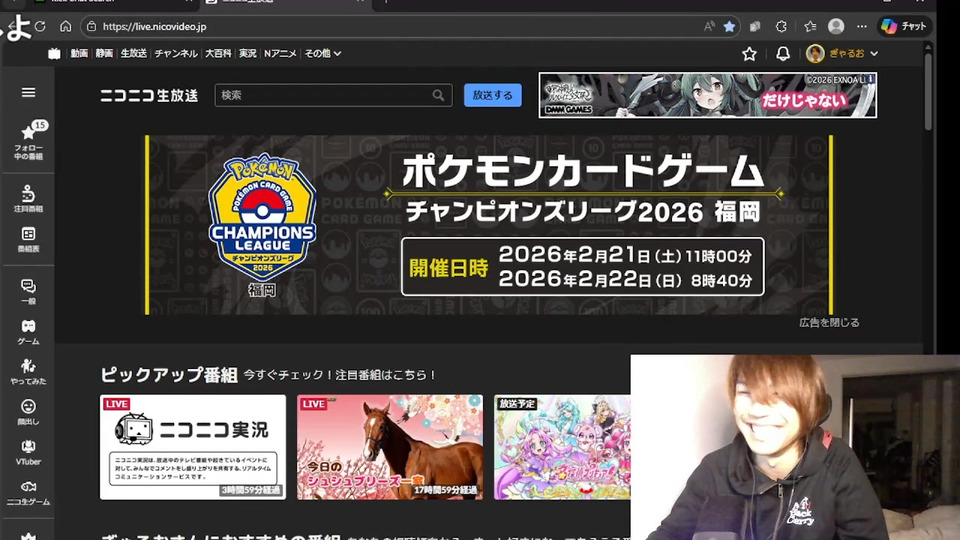Open the チャンネル menu item
The height and width of the screenshot is (540, 960).
point(176,53)
